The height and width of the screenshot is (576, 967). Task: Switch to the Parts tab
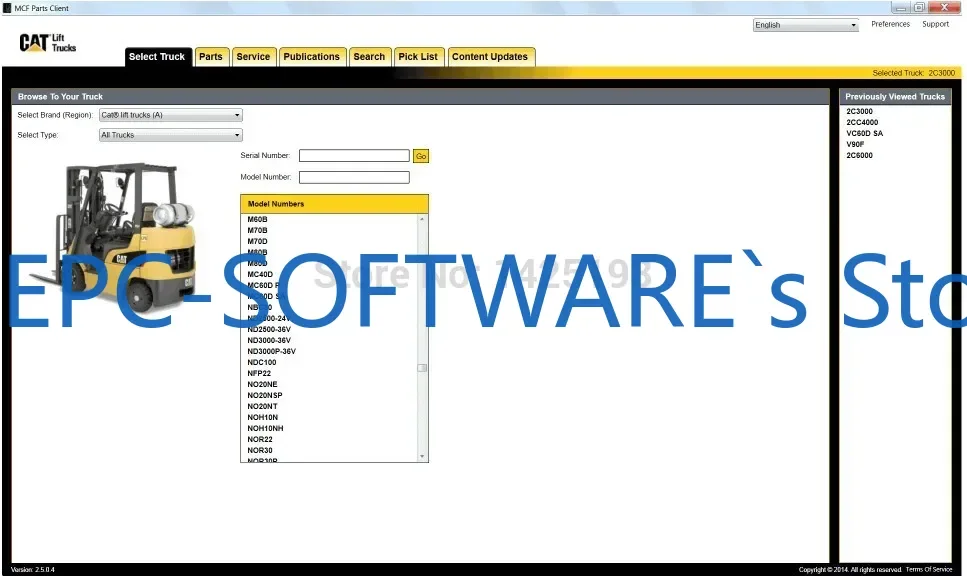(x=211, y=57)
